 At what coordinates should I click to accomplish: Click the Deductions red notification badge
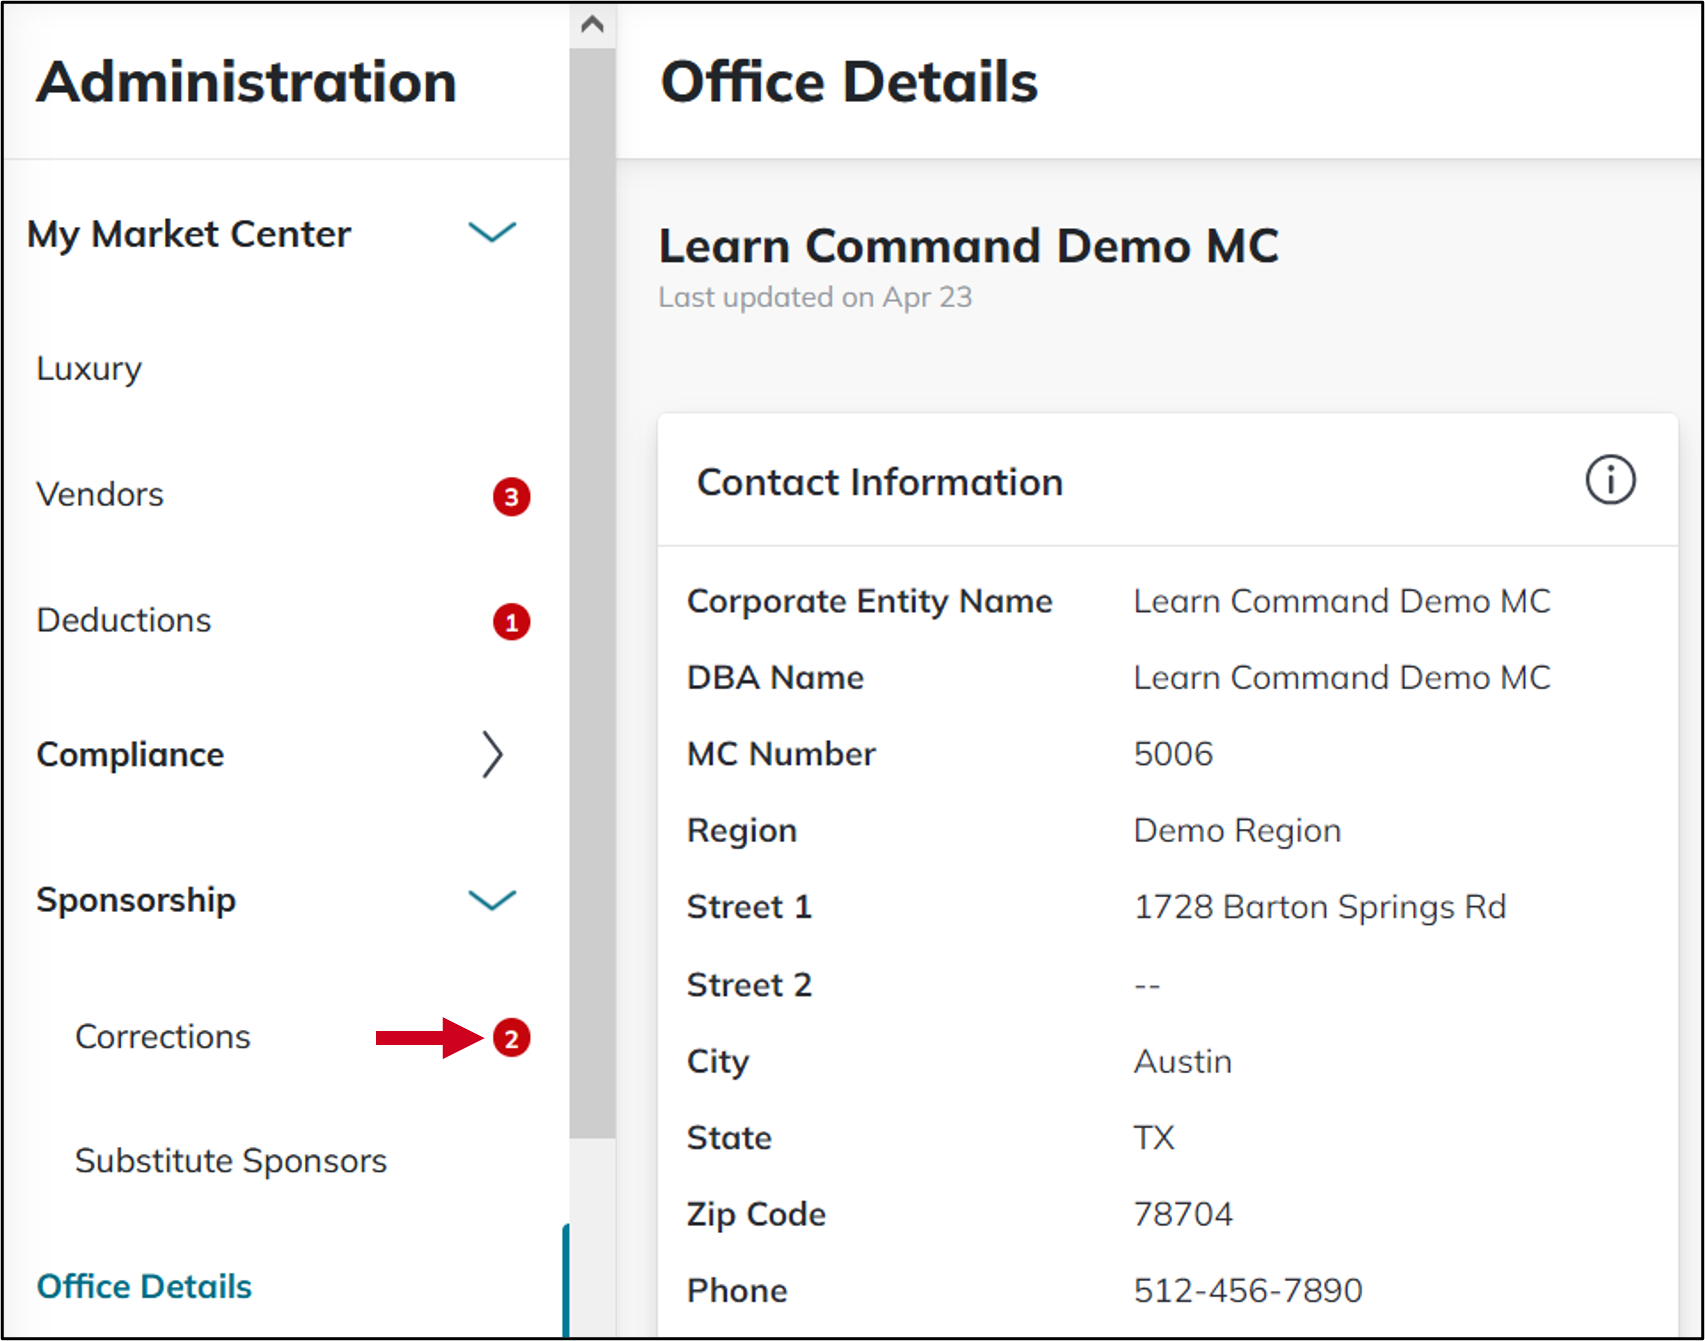click(x=511, y=622)
